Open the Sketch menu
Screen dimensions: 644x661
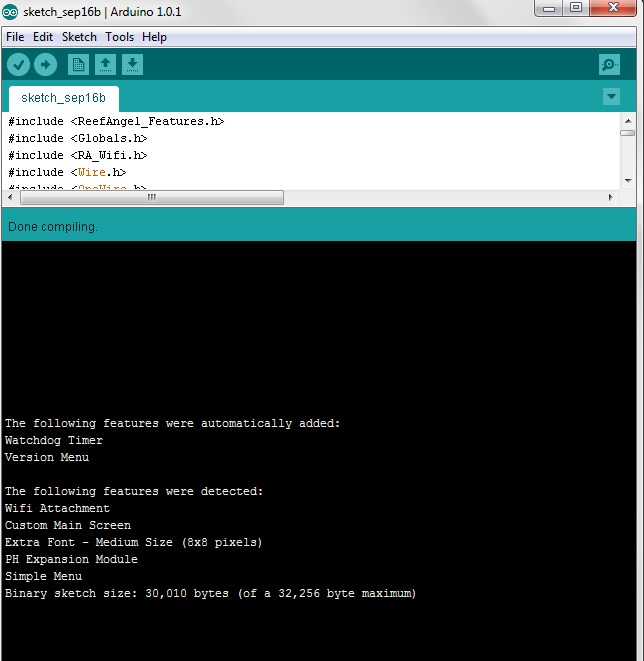pos(79,37)
